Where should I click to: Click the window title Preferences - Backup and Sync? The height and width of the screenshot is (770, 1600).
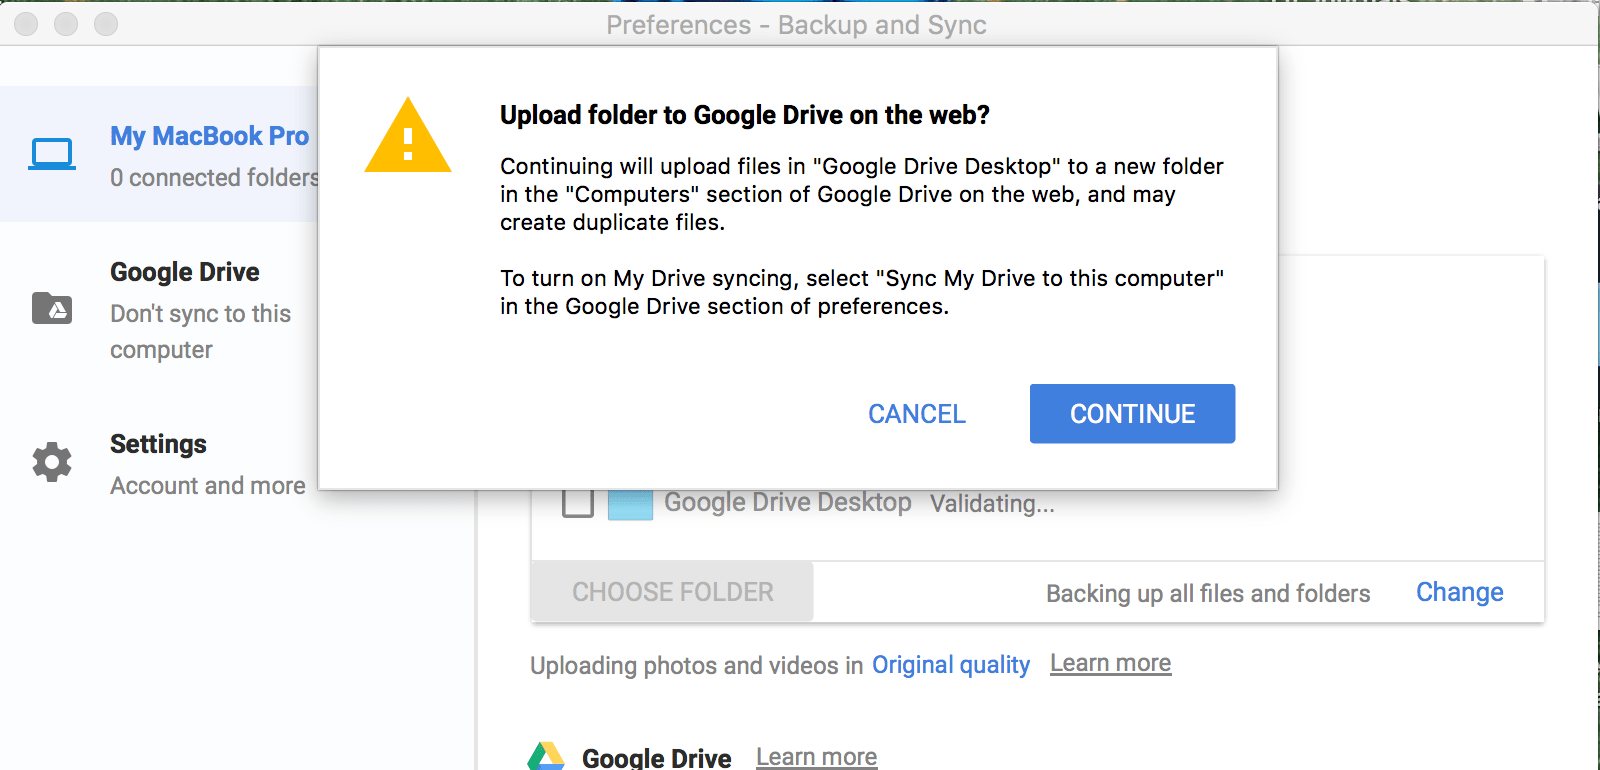pyautogui.click(x=796, y=24)
